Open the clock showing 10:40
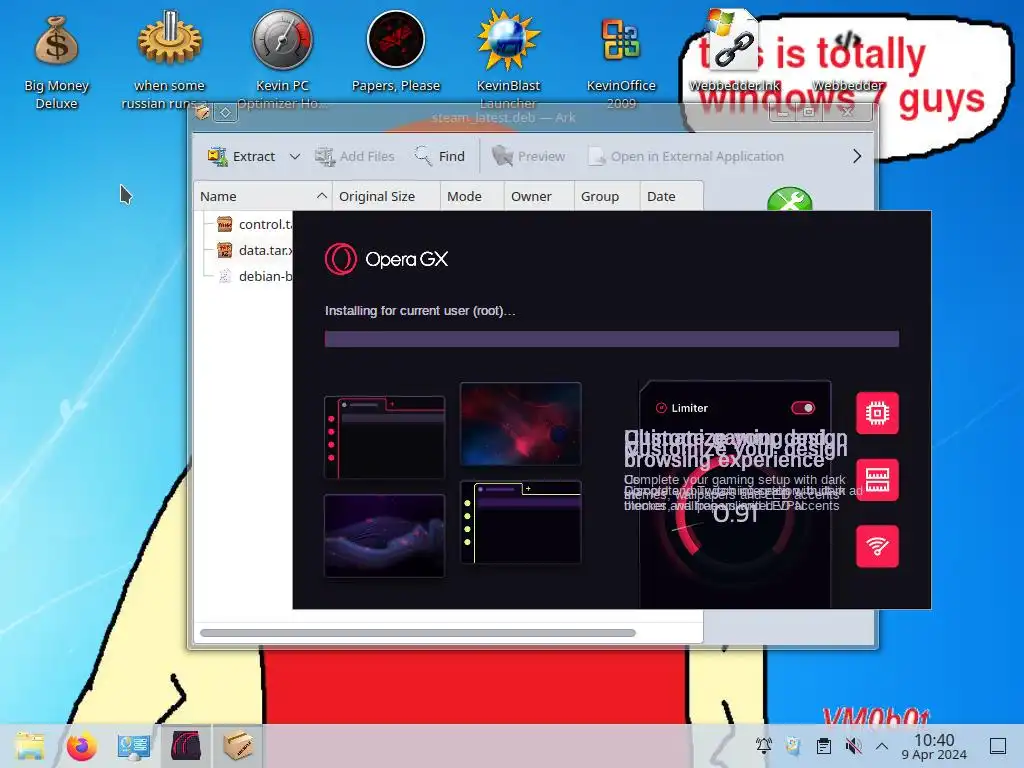 click(934, 746)
